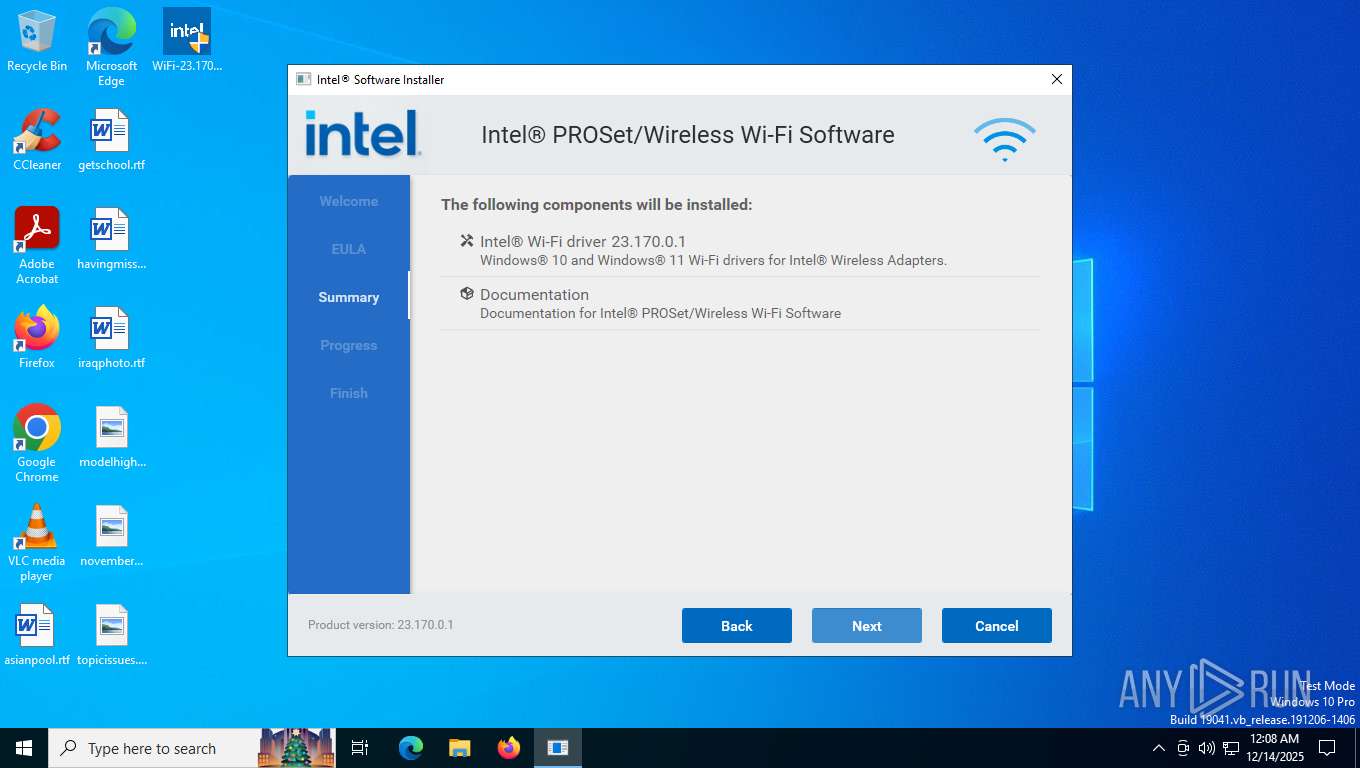Click 'Intel® Wi-Fi driver 23.170.0.1' text
This screenshot has height=768, width=1360.
coord(583,242)
